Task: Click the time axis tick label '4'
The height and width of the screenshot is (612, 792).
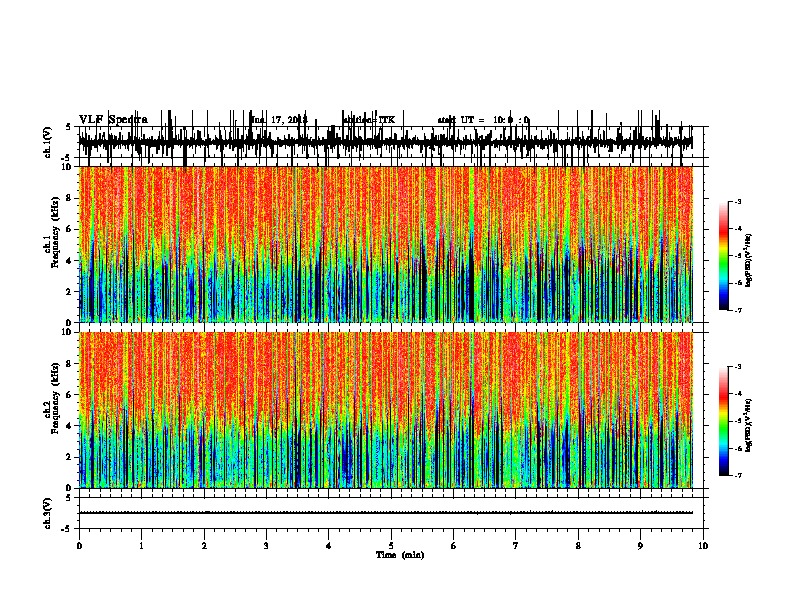Action: point(329,546)
